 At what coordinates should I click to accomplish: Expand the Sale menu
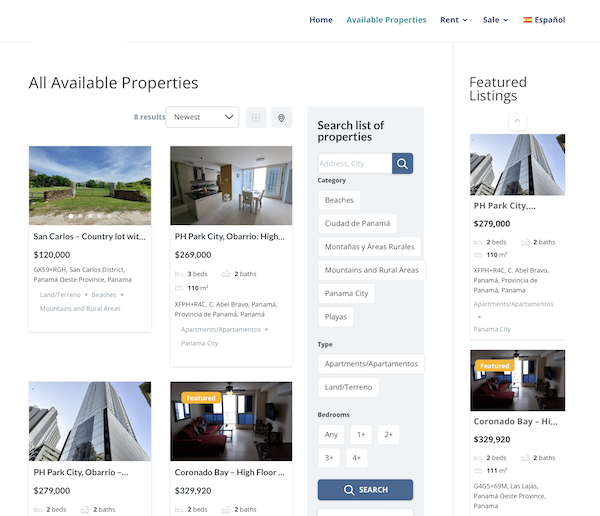coord(495,20)
